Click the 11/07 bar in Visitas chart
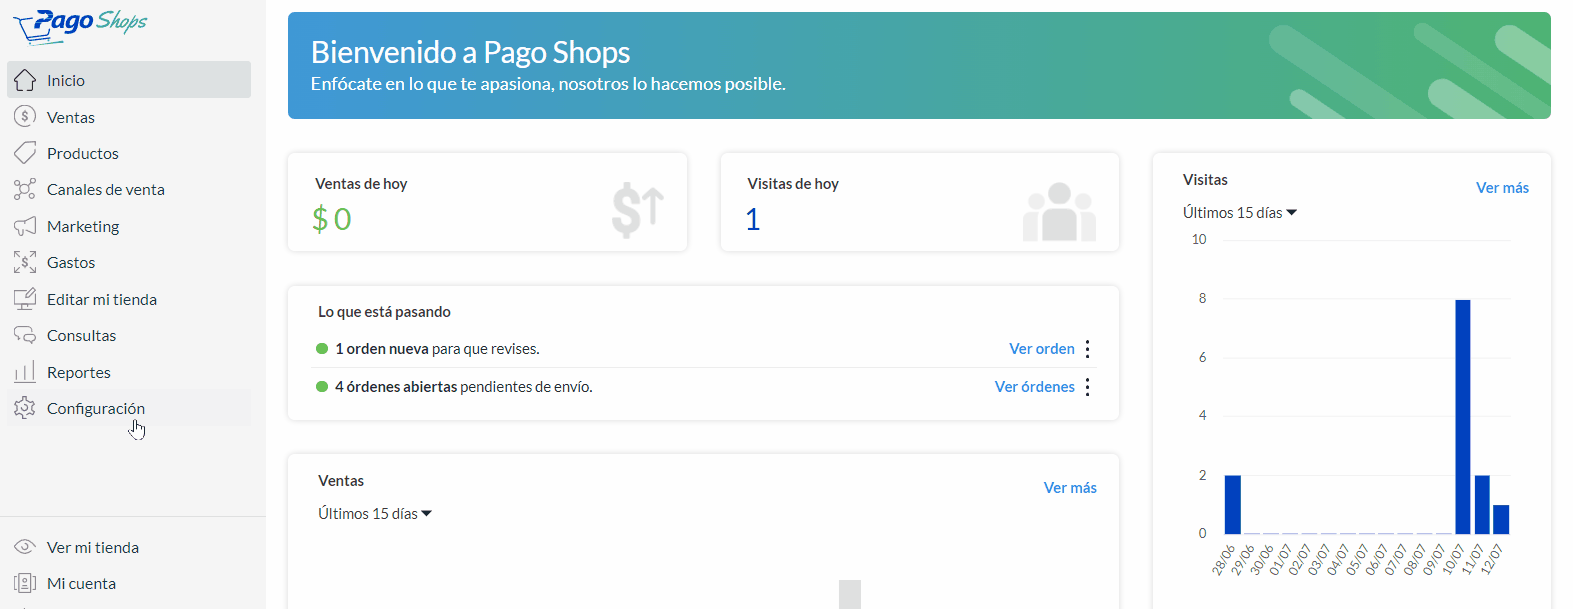 [x=1482, y=505]
